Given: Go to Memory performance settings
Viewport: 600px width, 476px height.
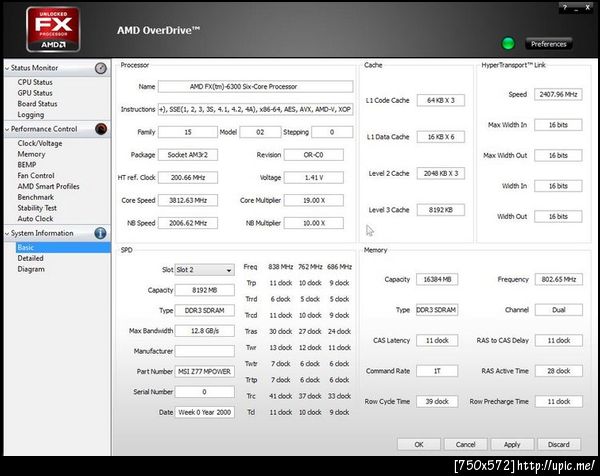Looking at the screenshot, I should pyautogui.click(x=31, y=154).
